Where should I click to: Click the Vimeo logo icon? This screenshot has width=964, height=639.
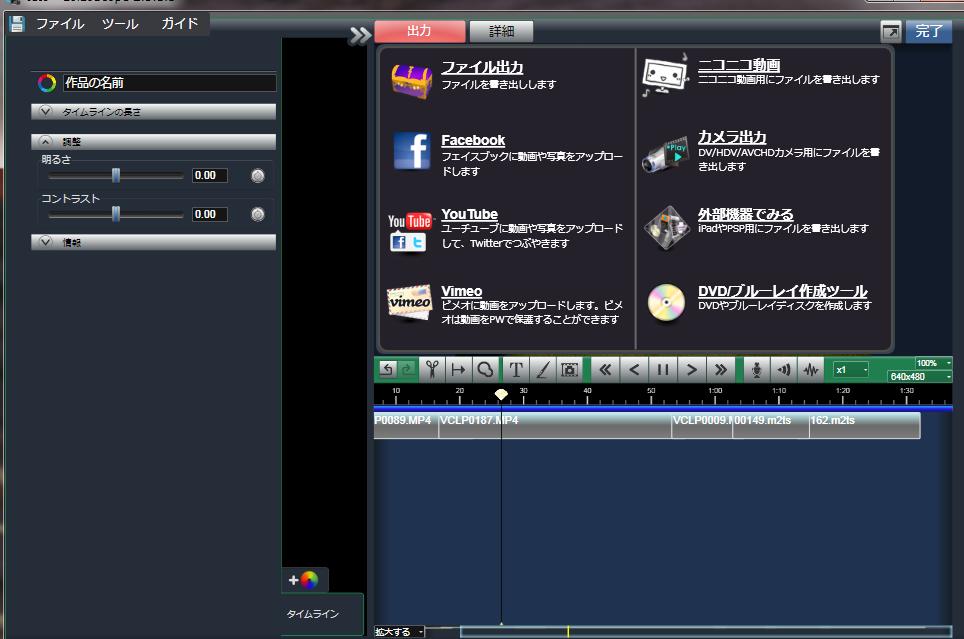tap(409, 303)
